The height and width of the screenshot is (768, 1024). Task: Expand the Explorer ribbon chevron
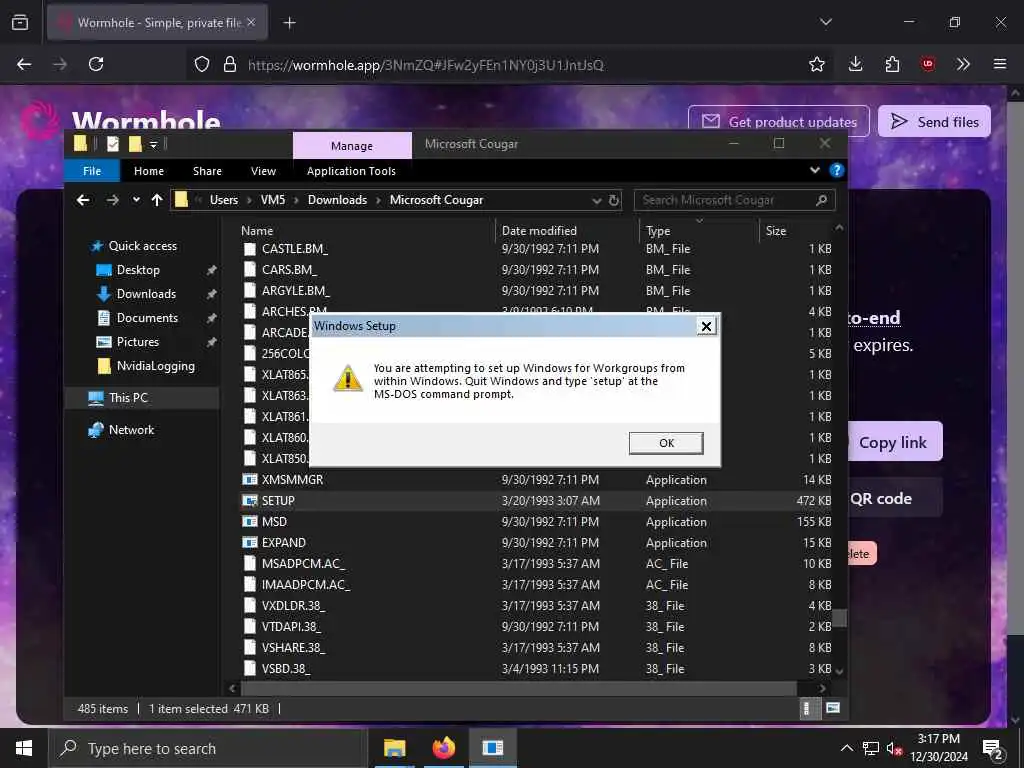pos(814,170)
